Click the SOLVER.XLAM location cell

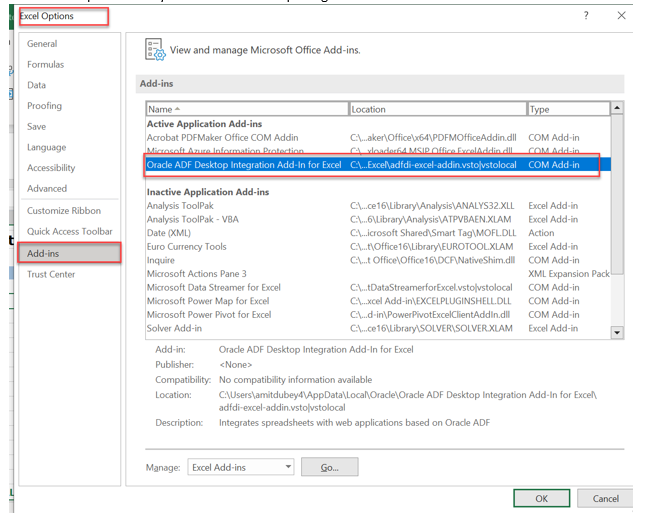pyautogui.click(x=431, y=328)
